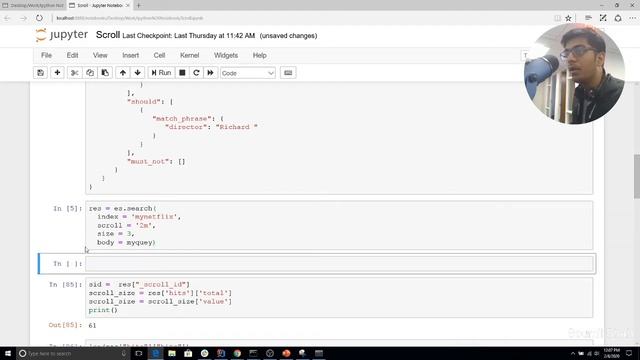Open the notification center
The height and width of the screenshot is (360, 640).
[x=629, y=353]
